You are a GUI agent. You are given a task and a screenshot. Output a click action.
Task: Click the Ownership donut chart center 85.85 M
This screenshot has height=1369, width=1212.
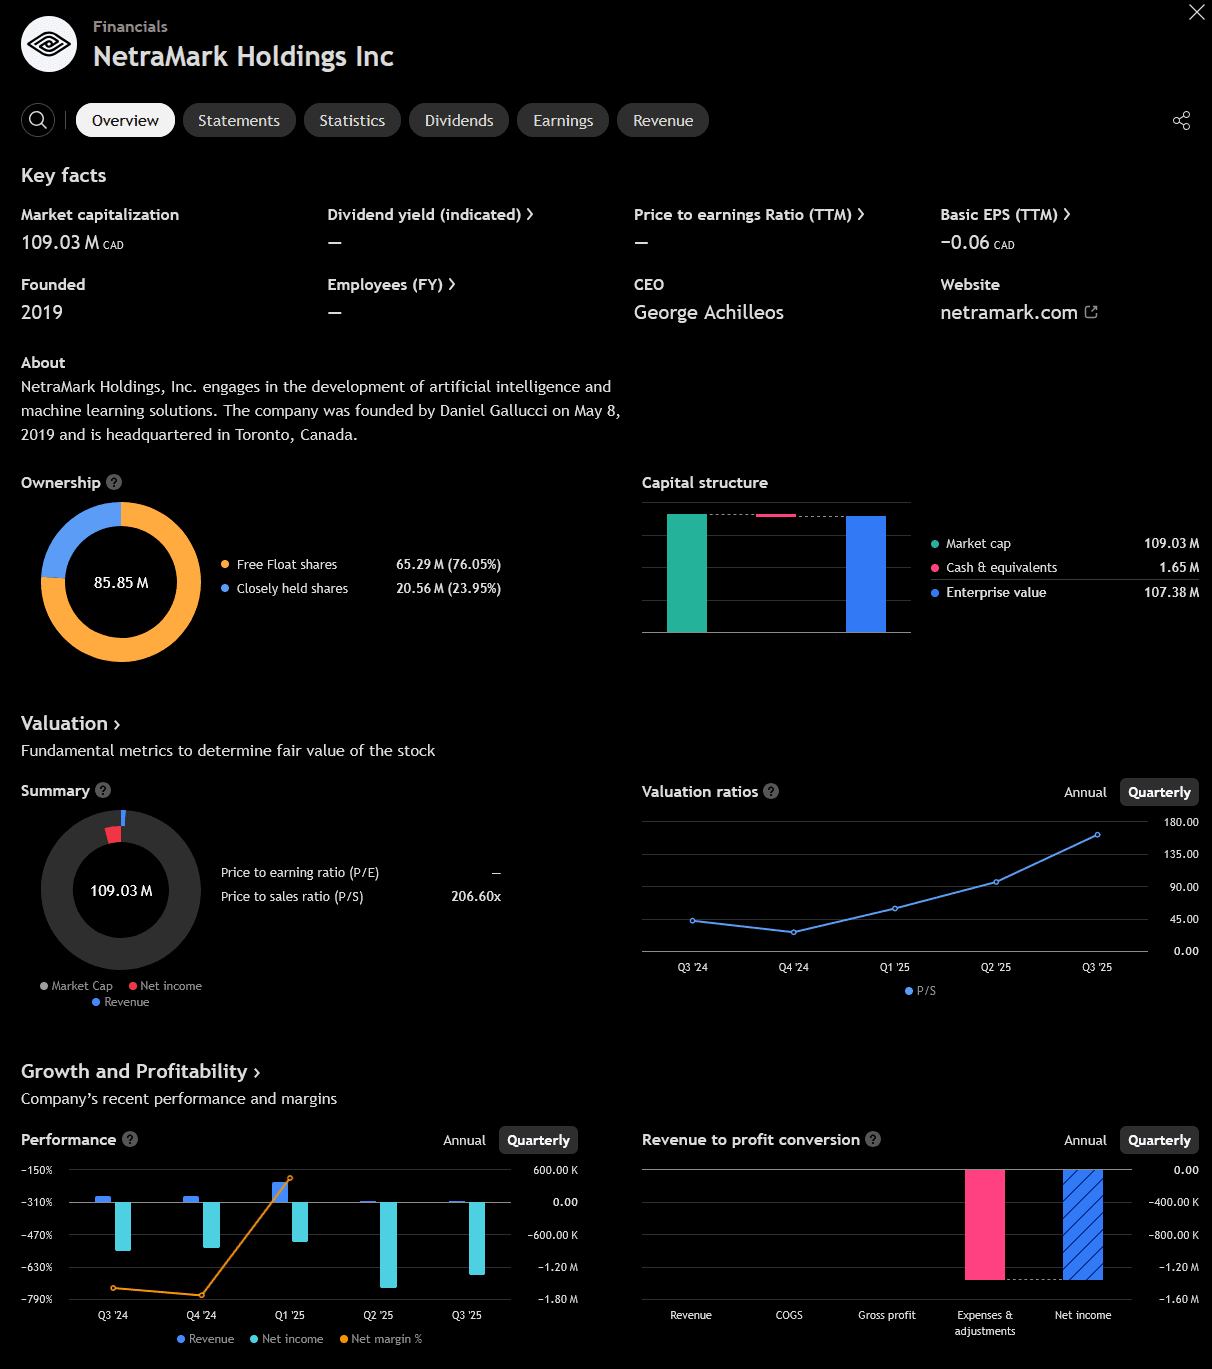point(121,582)
